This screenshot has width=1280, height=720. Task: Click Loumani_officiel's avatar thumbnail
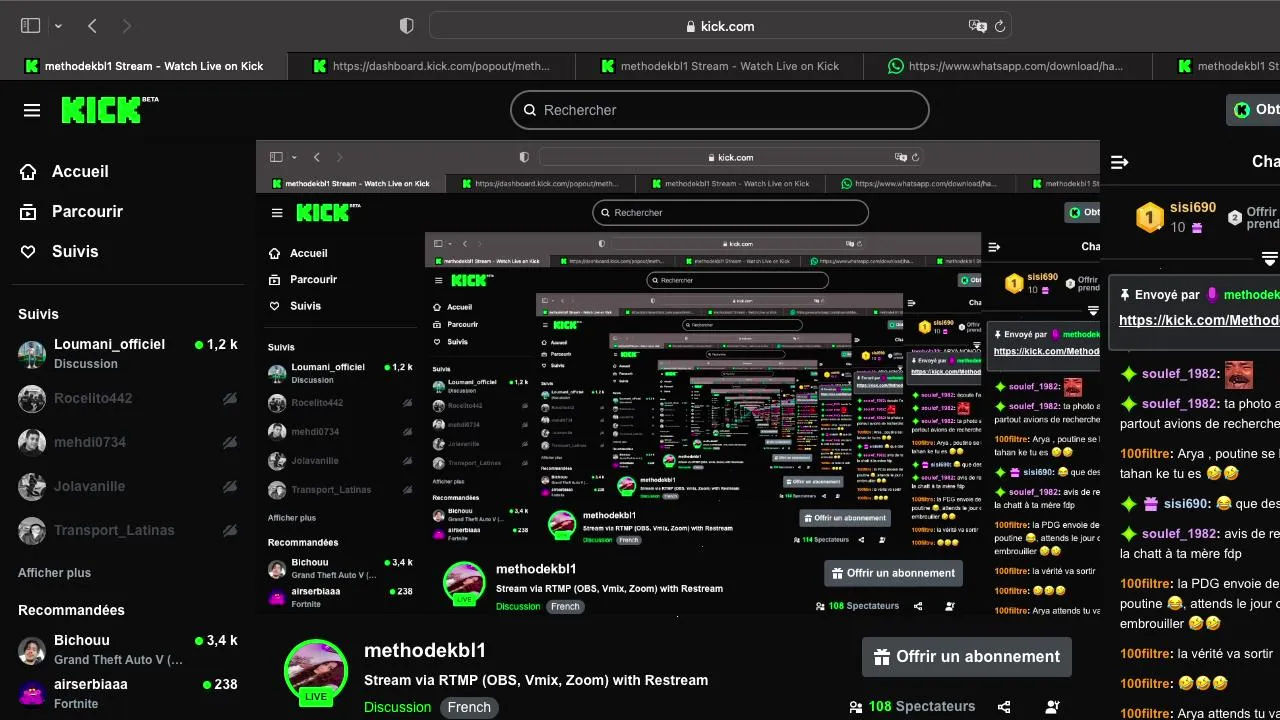(32, 354)
